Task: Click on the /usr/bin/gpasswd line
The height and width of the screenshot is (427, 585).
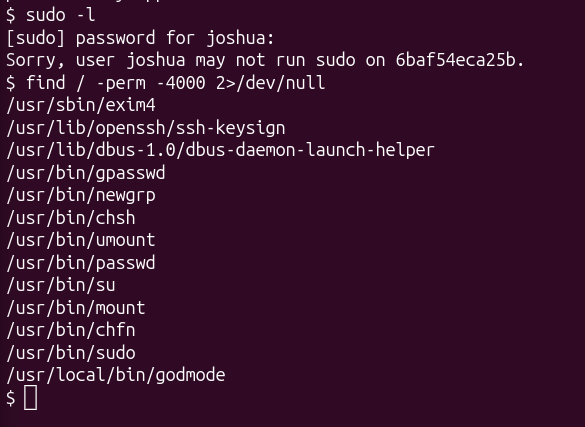Action: click(86, 173)
